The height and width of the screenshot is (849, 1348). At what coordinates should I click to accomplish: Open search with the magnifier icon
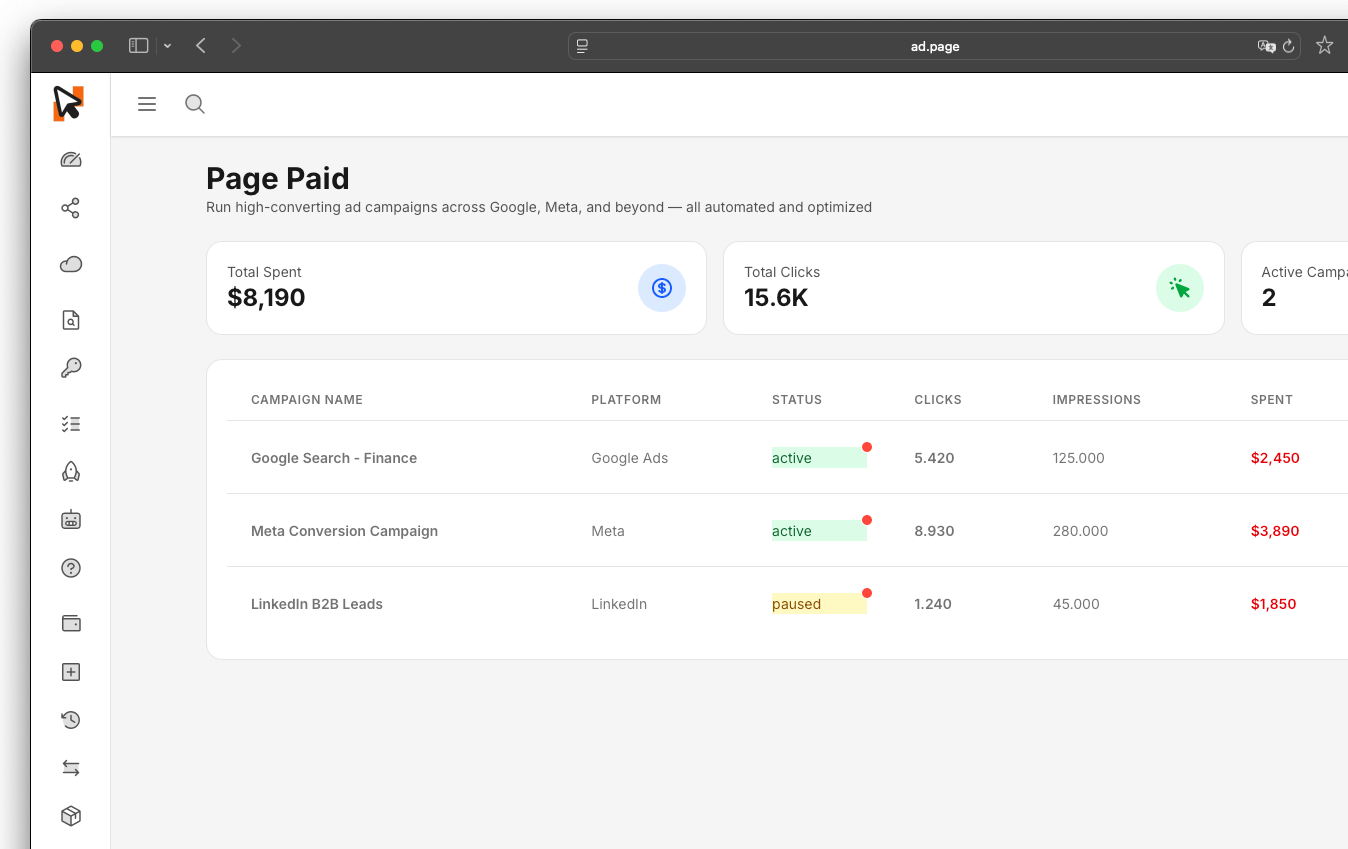point(195,104)
